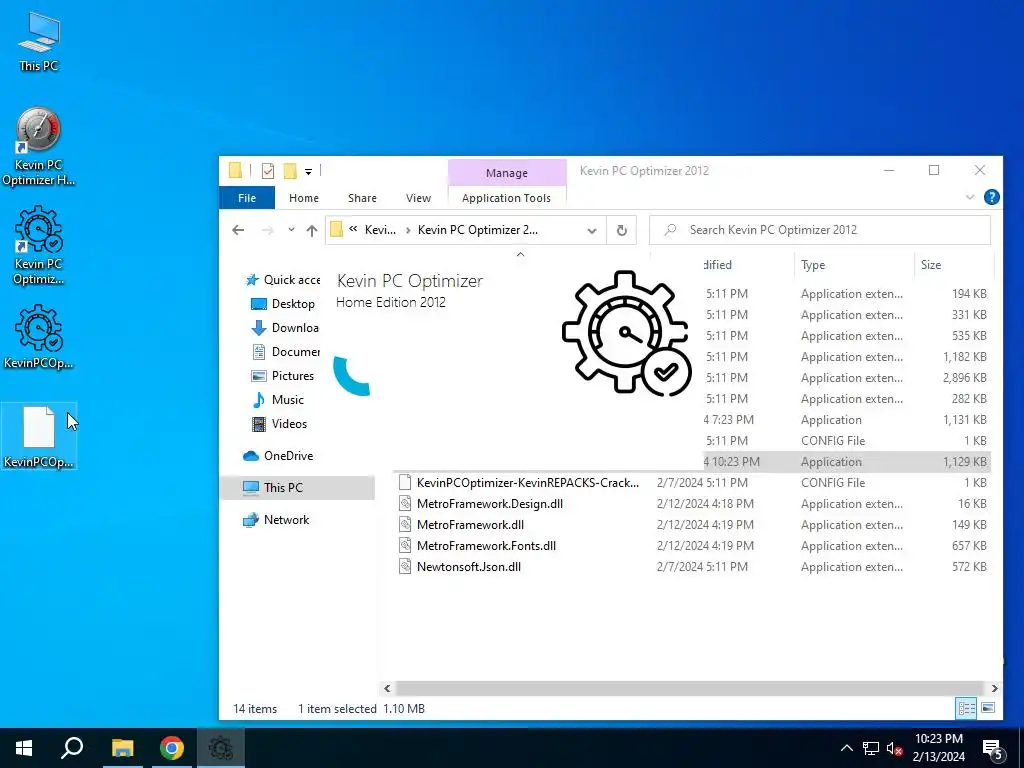Image resolution: width=1024 pixels, height=768 pixels.
Task: Click the 1,131 KB size cell
Action: click(x=965, y=420)
